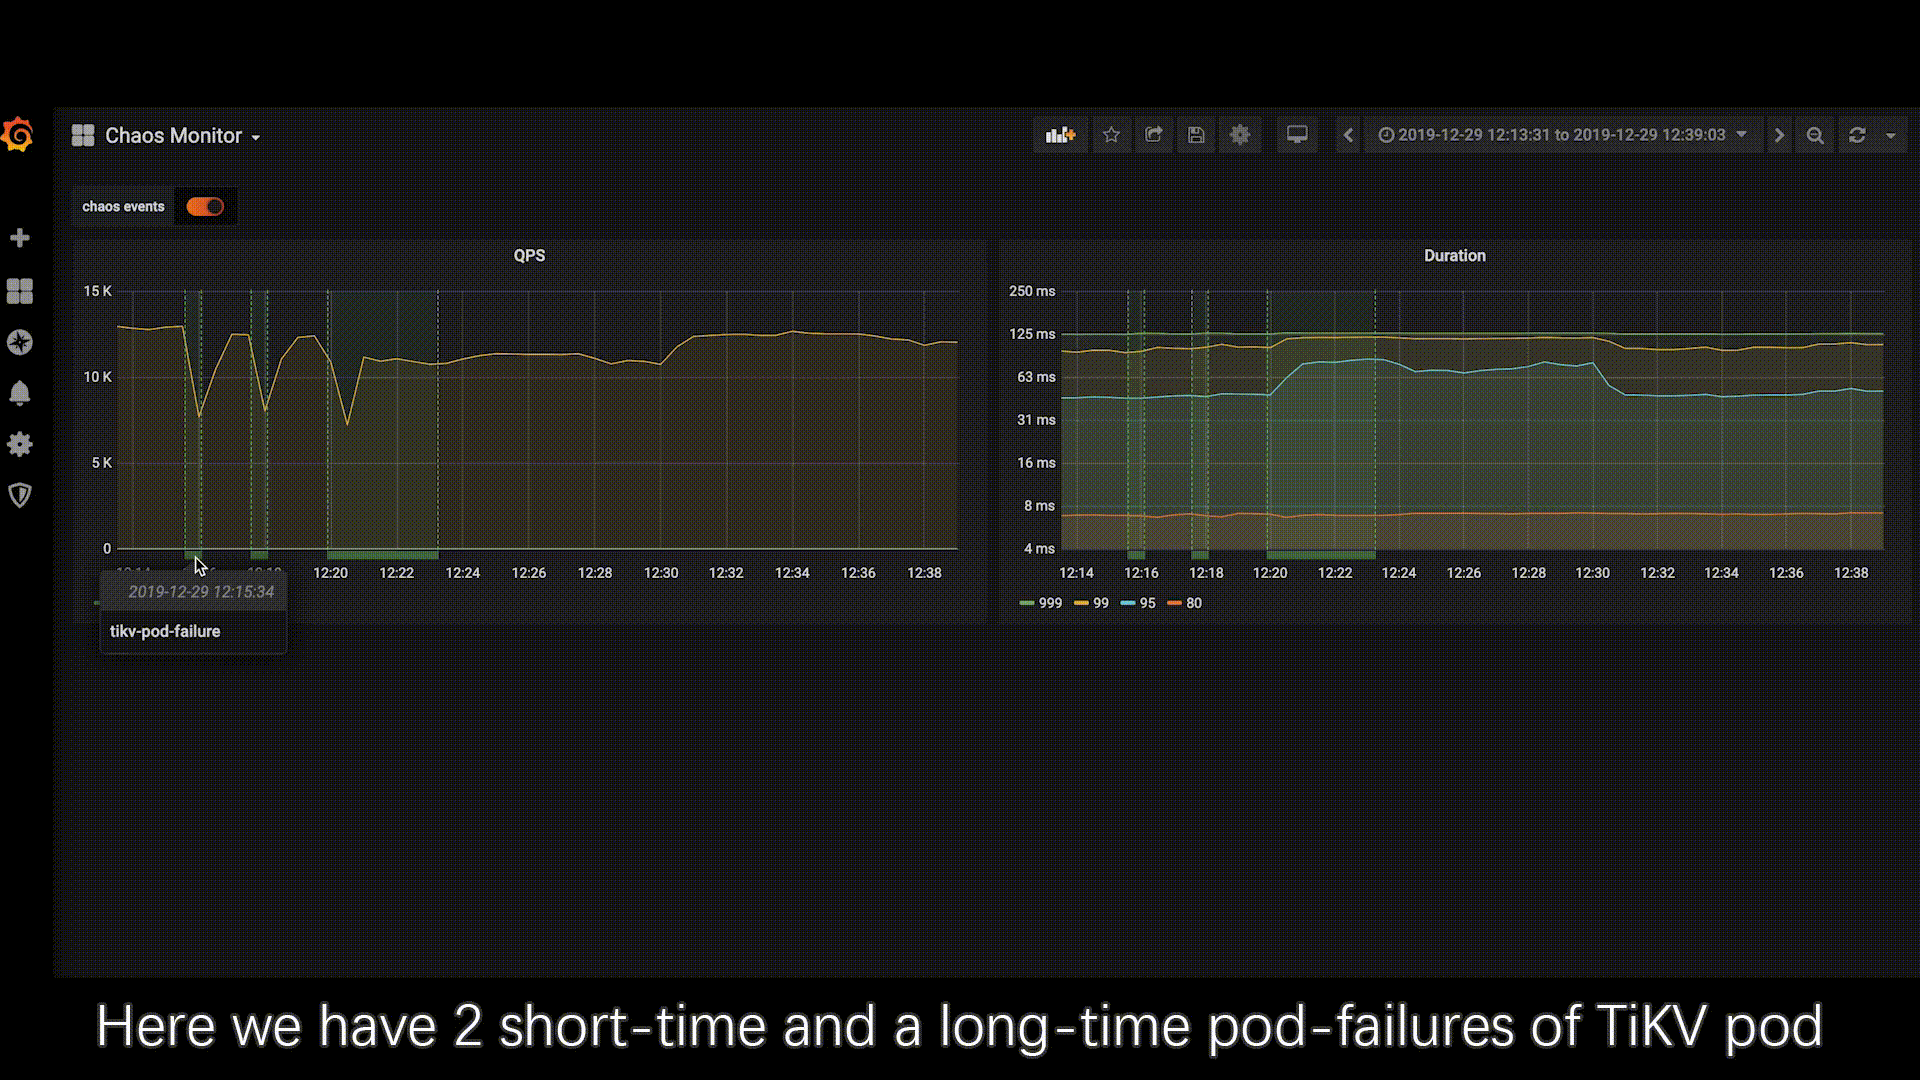The height and width of the screenshot is (1080, 1920).
Task: Open the time range picker dropdown
Action: 1561,135
